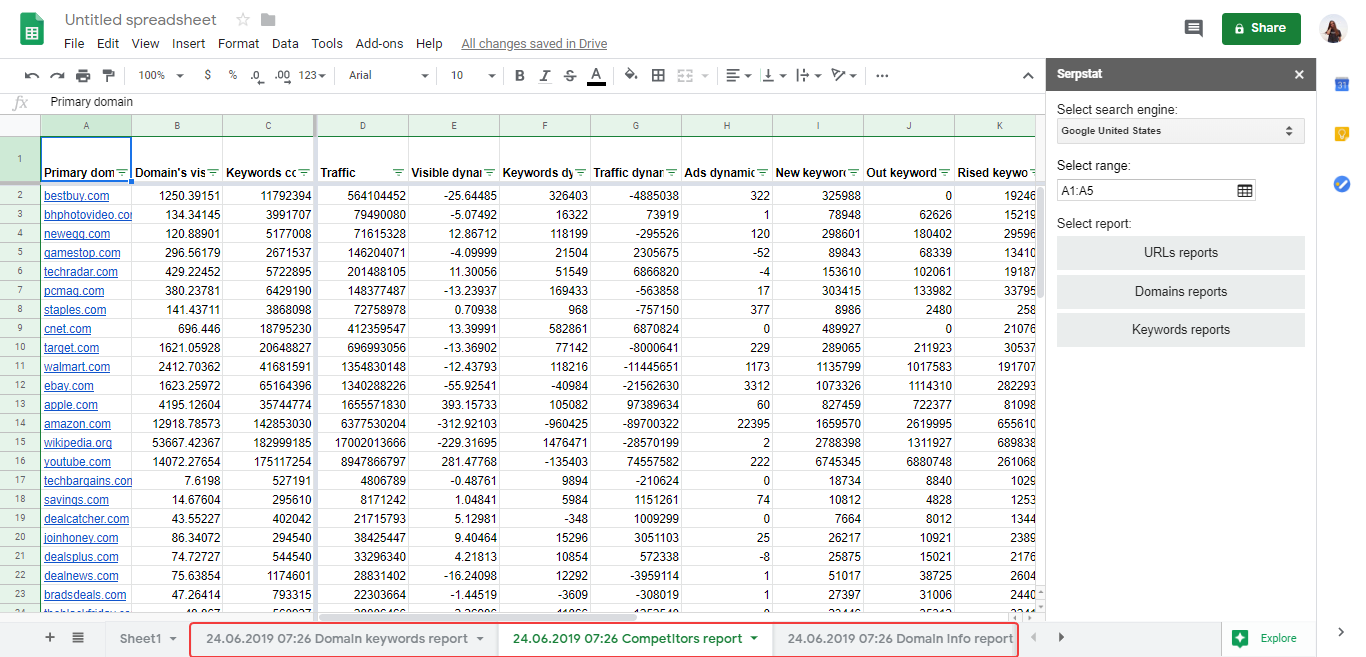The height and width of the screenshot is (657, 1366).
Task: Open the wikipedia.org link
Action: click(x=78, y=443)
